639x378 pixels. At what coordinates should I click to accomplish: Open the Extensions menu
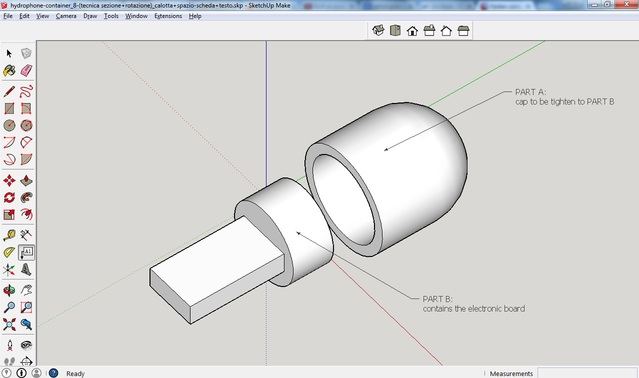(x=168, y=16)
